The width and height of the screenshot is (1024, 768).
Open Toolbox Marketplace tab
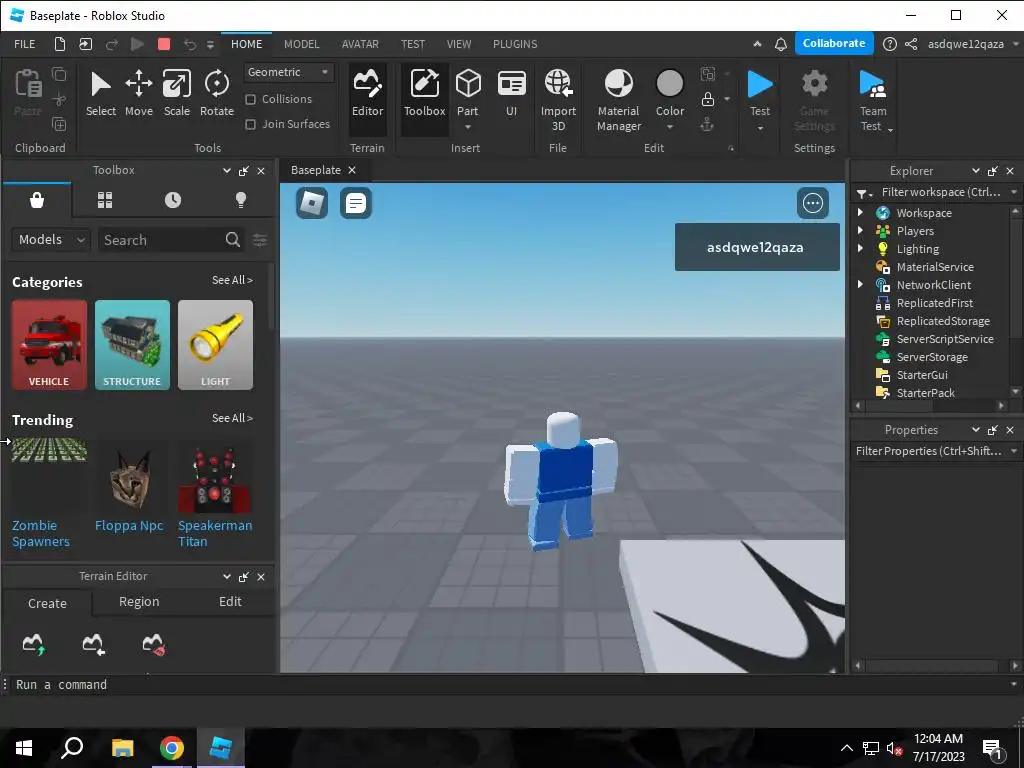coord(37,200)
